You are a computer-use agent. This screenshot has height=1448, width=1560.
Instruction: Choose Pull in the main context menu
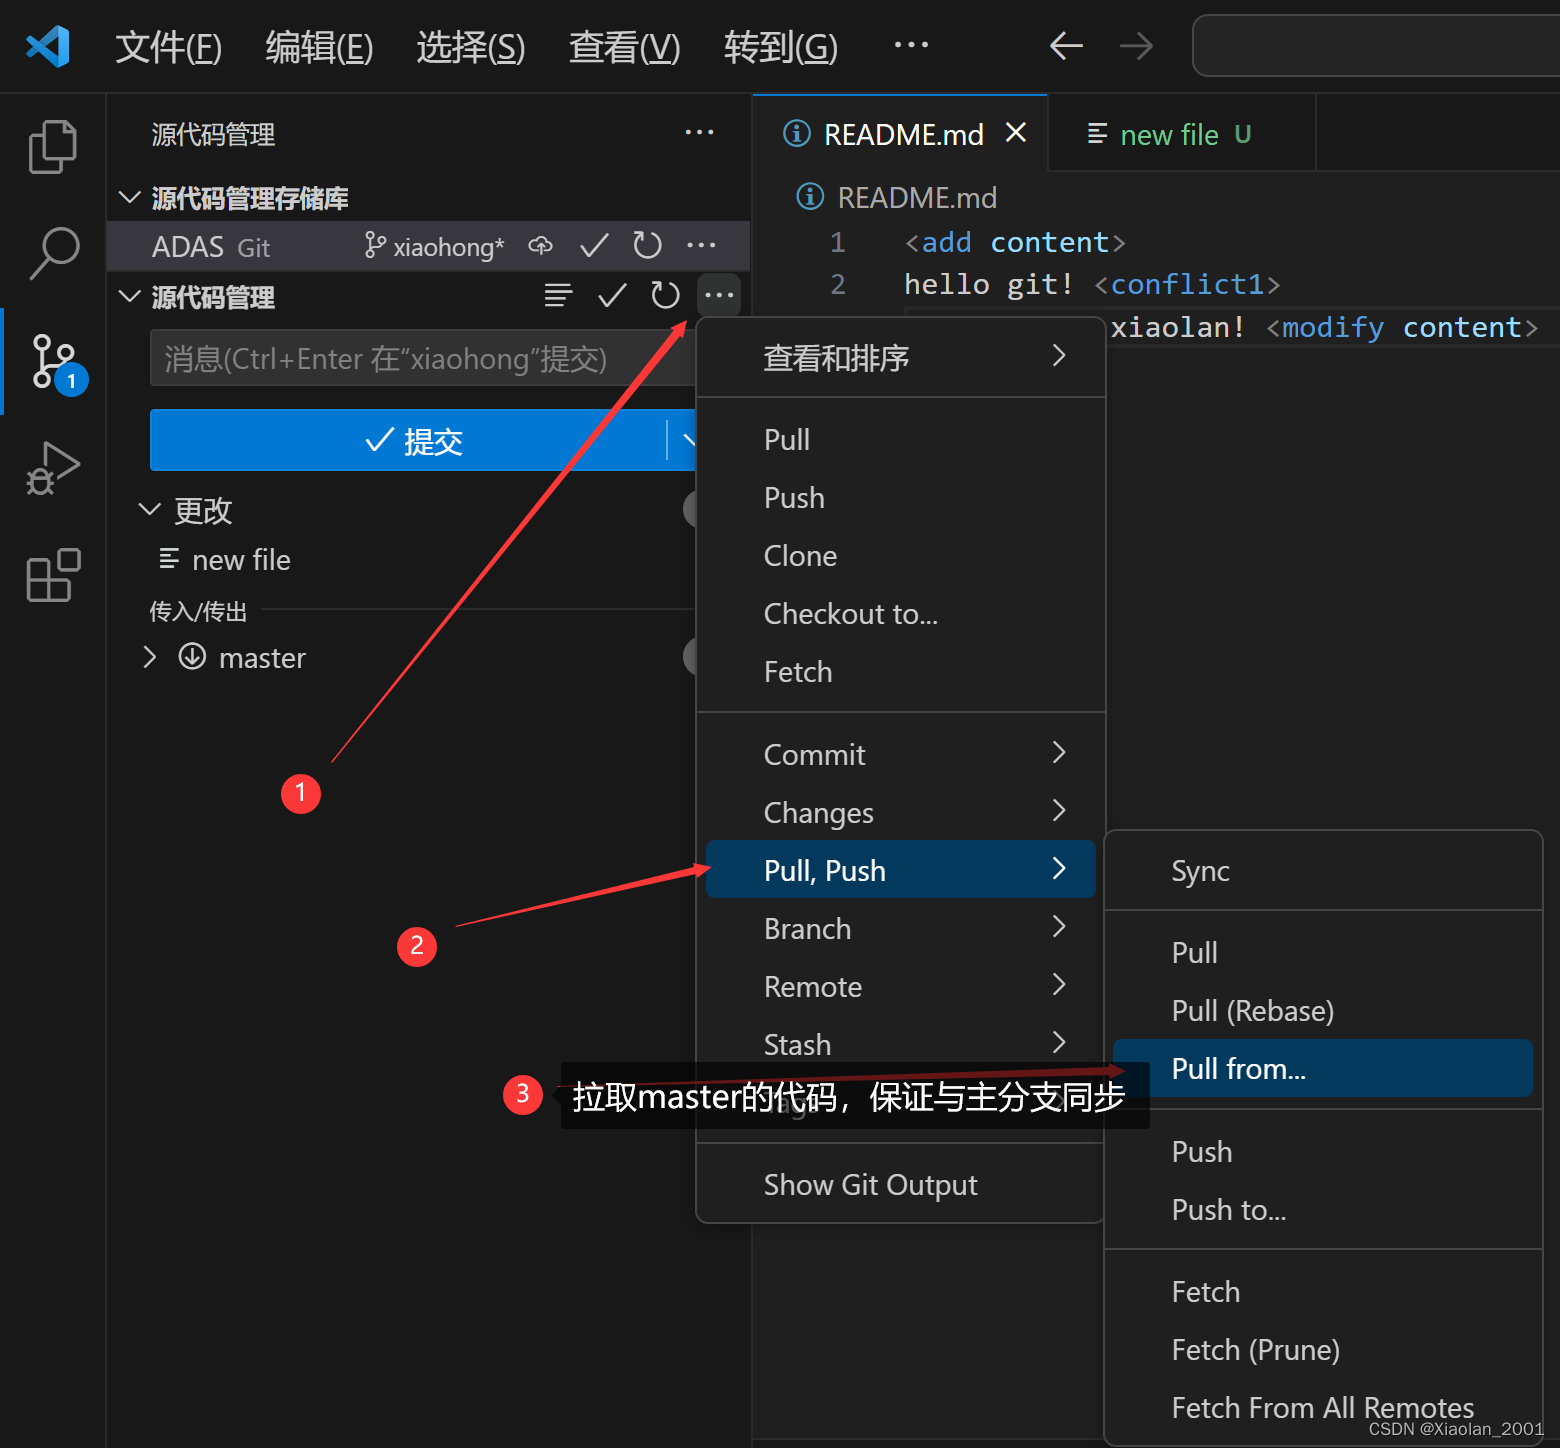900,439
